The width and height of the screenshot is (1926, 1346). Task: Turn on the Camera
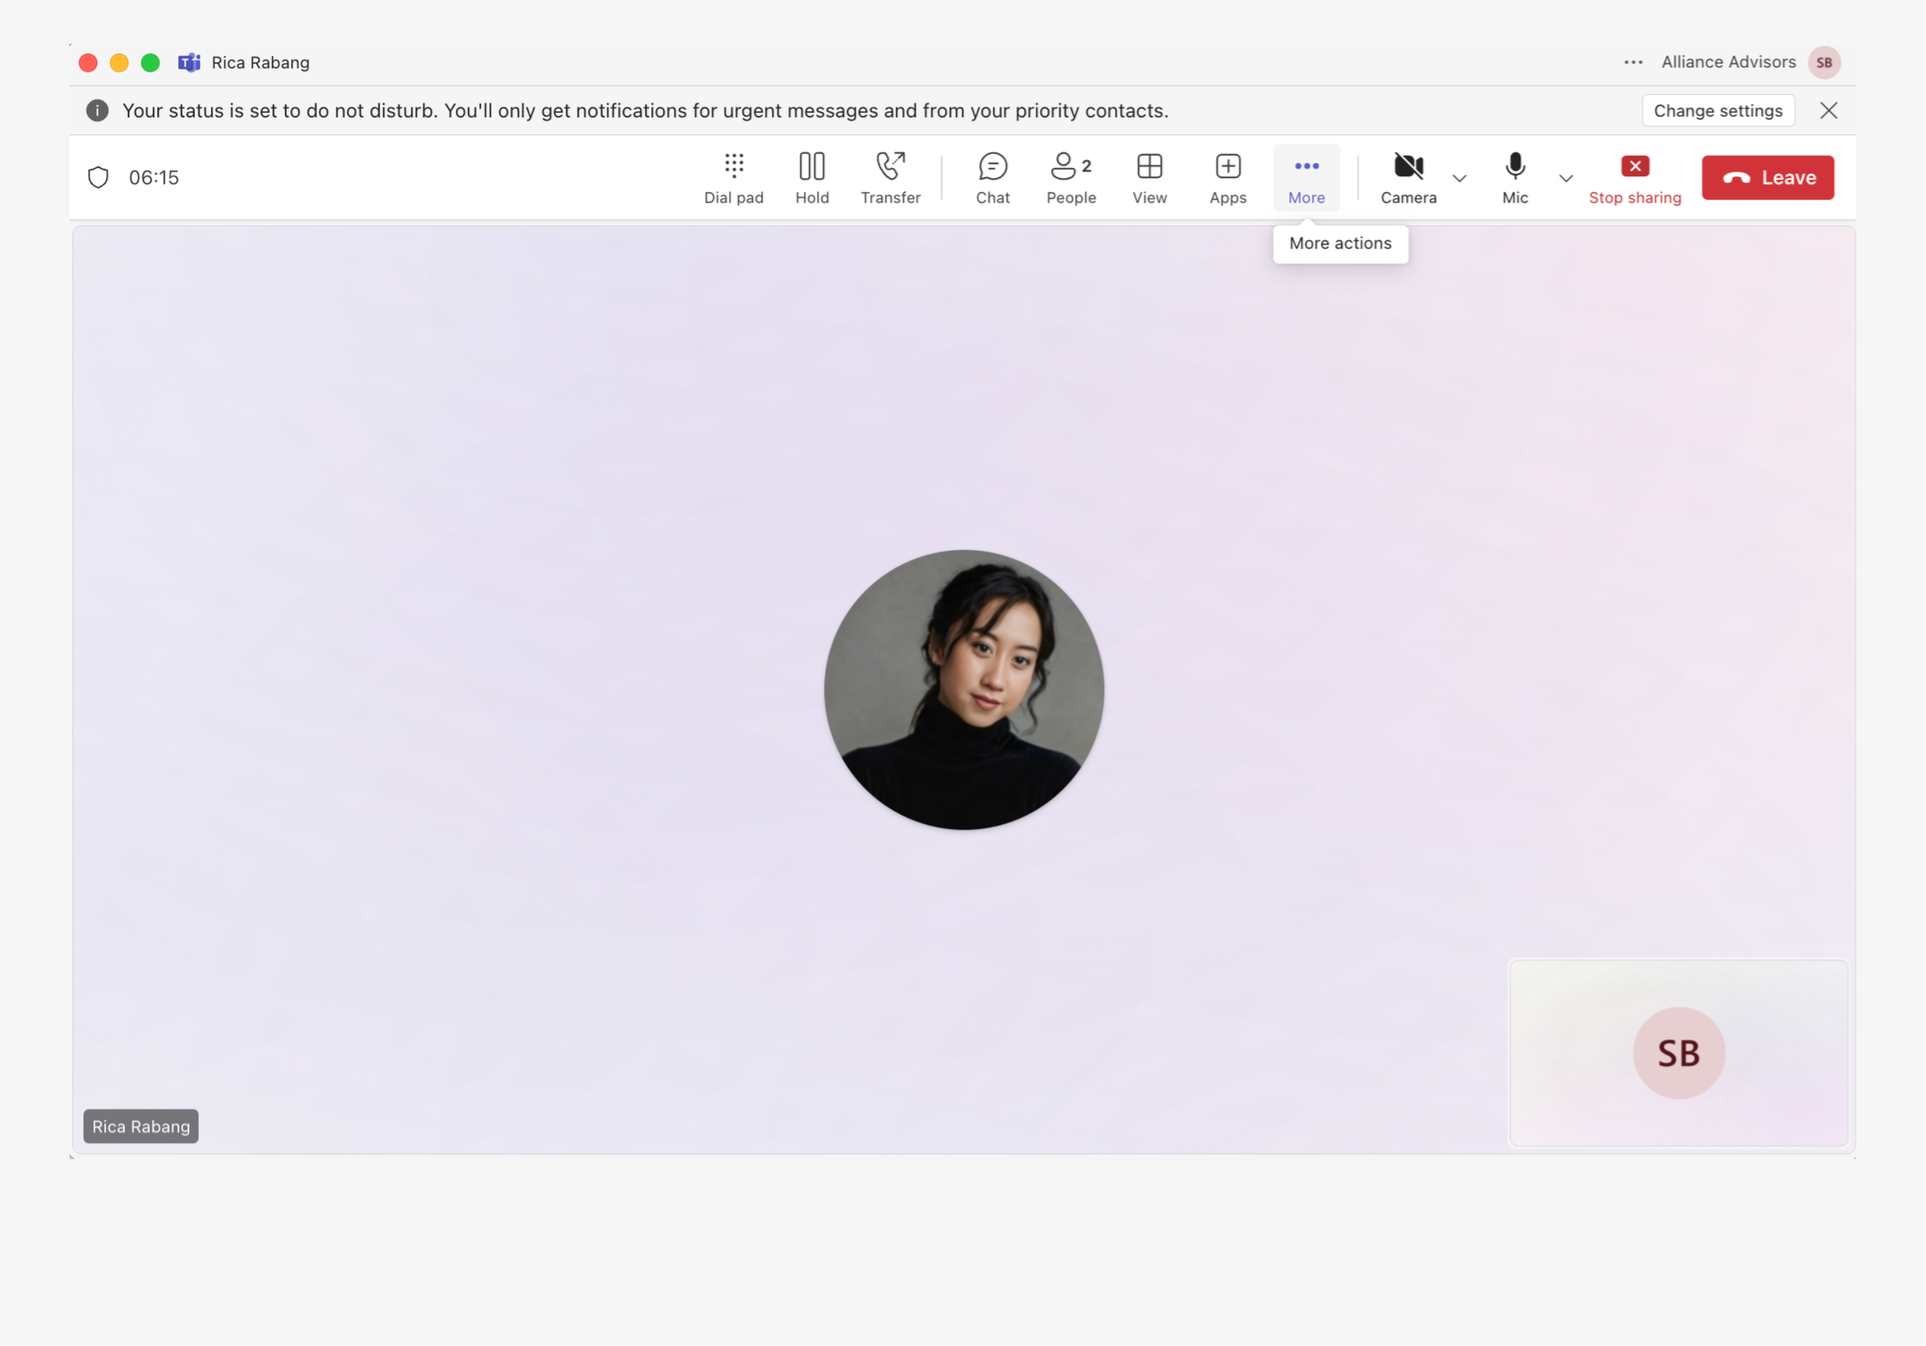coord(1407,177)
